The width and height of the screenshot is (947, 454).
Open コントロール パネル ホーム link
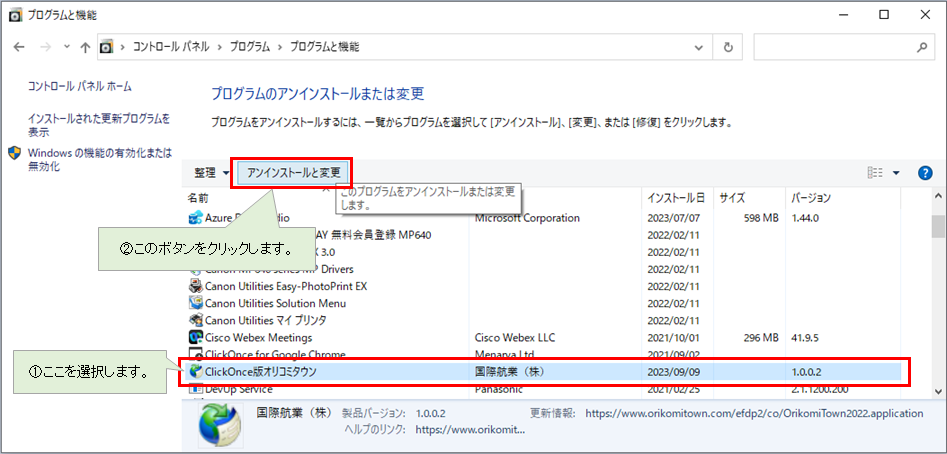[x=80, y=86]
